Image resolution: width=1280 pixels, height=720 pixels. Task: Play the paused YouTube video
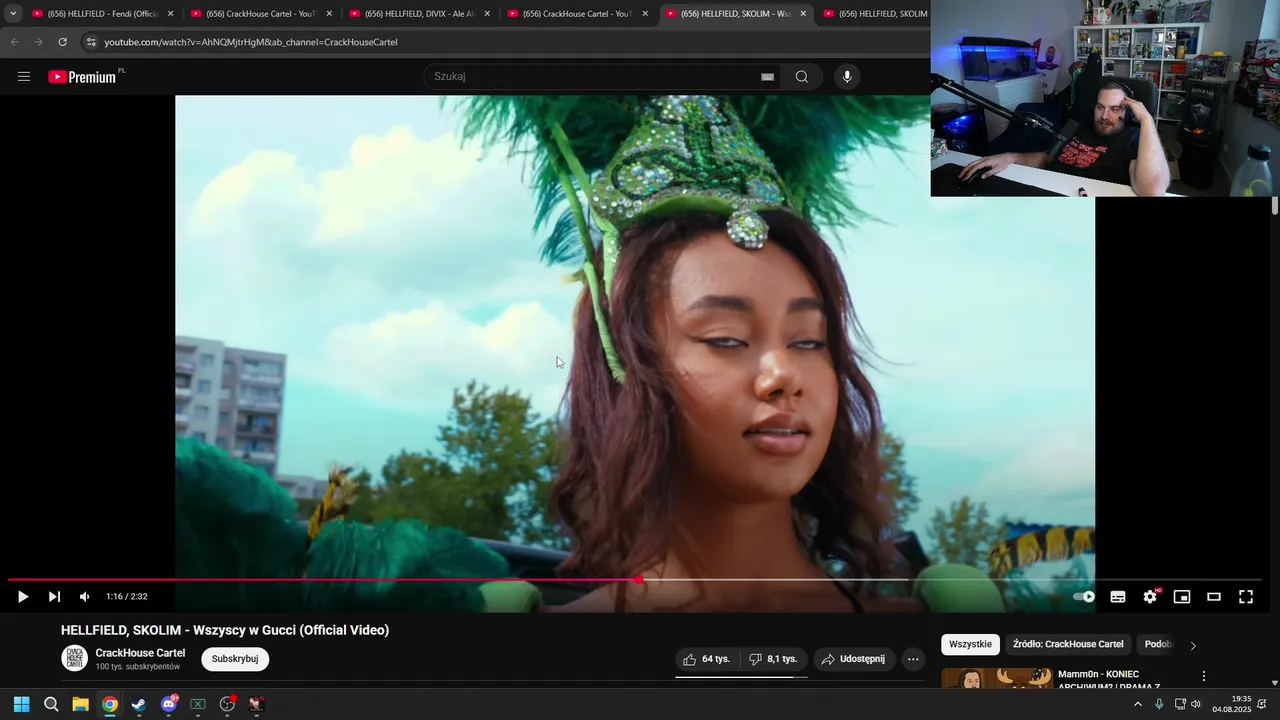23,597
